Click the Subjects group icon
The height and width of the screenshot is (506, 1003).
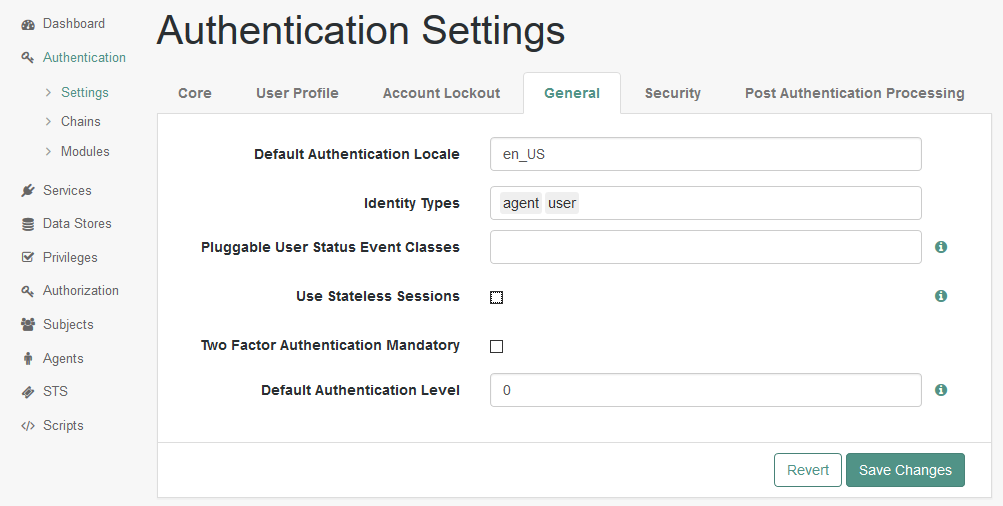[28, 325]
